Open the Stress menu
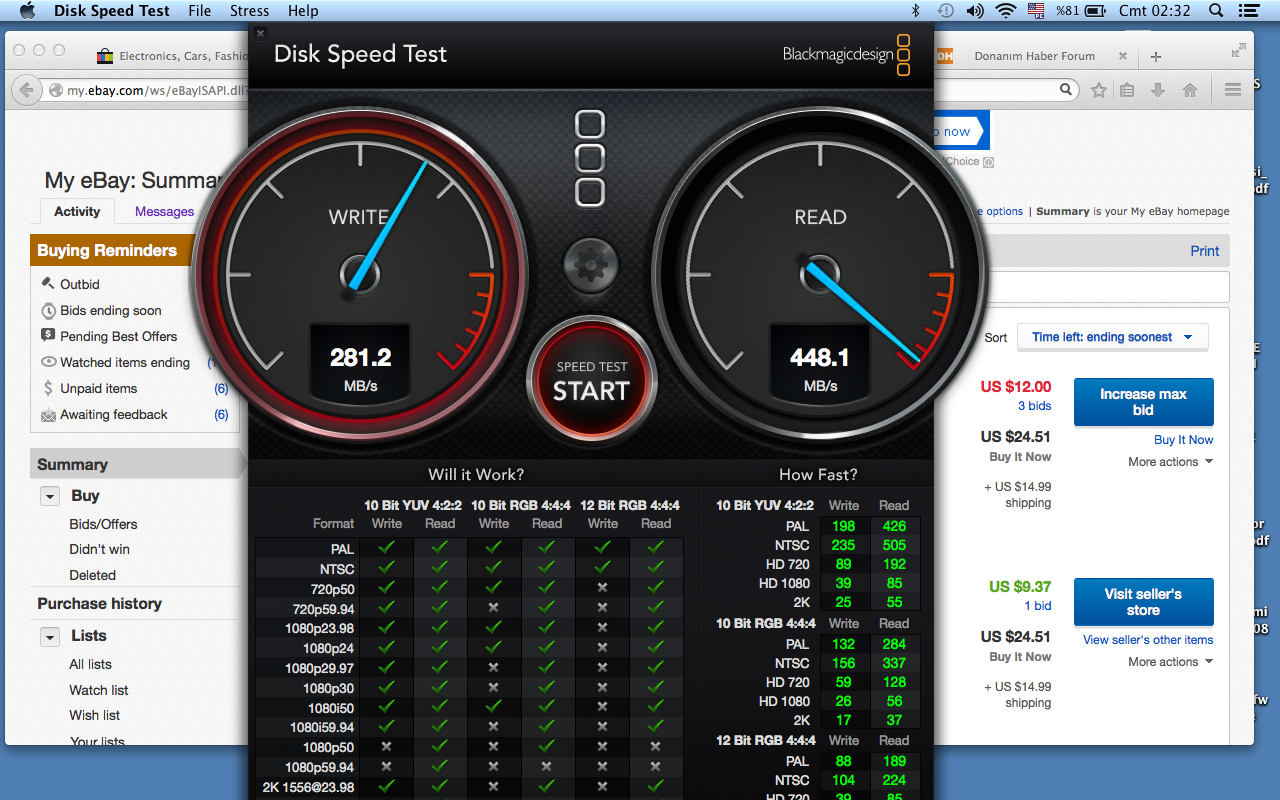 pos(249,11)
